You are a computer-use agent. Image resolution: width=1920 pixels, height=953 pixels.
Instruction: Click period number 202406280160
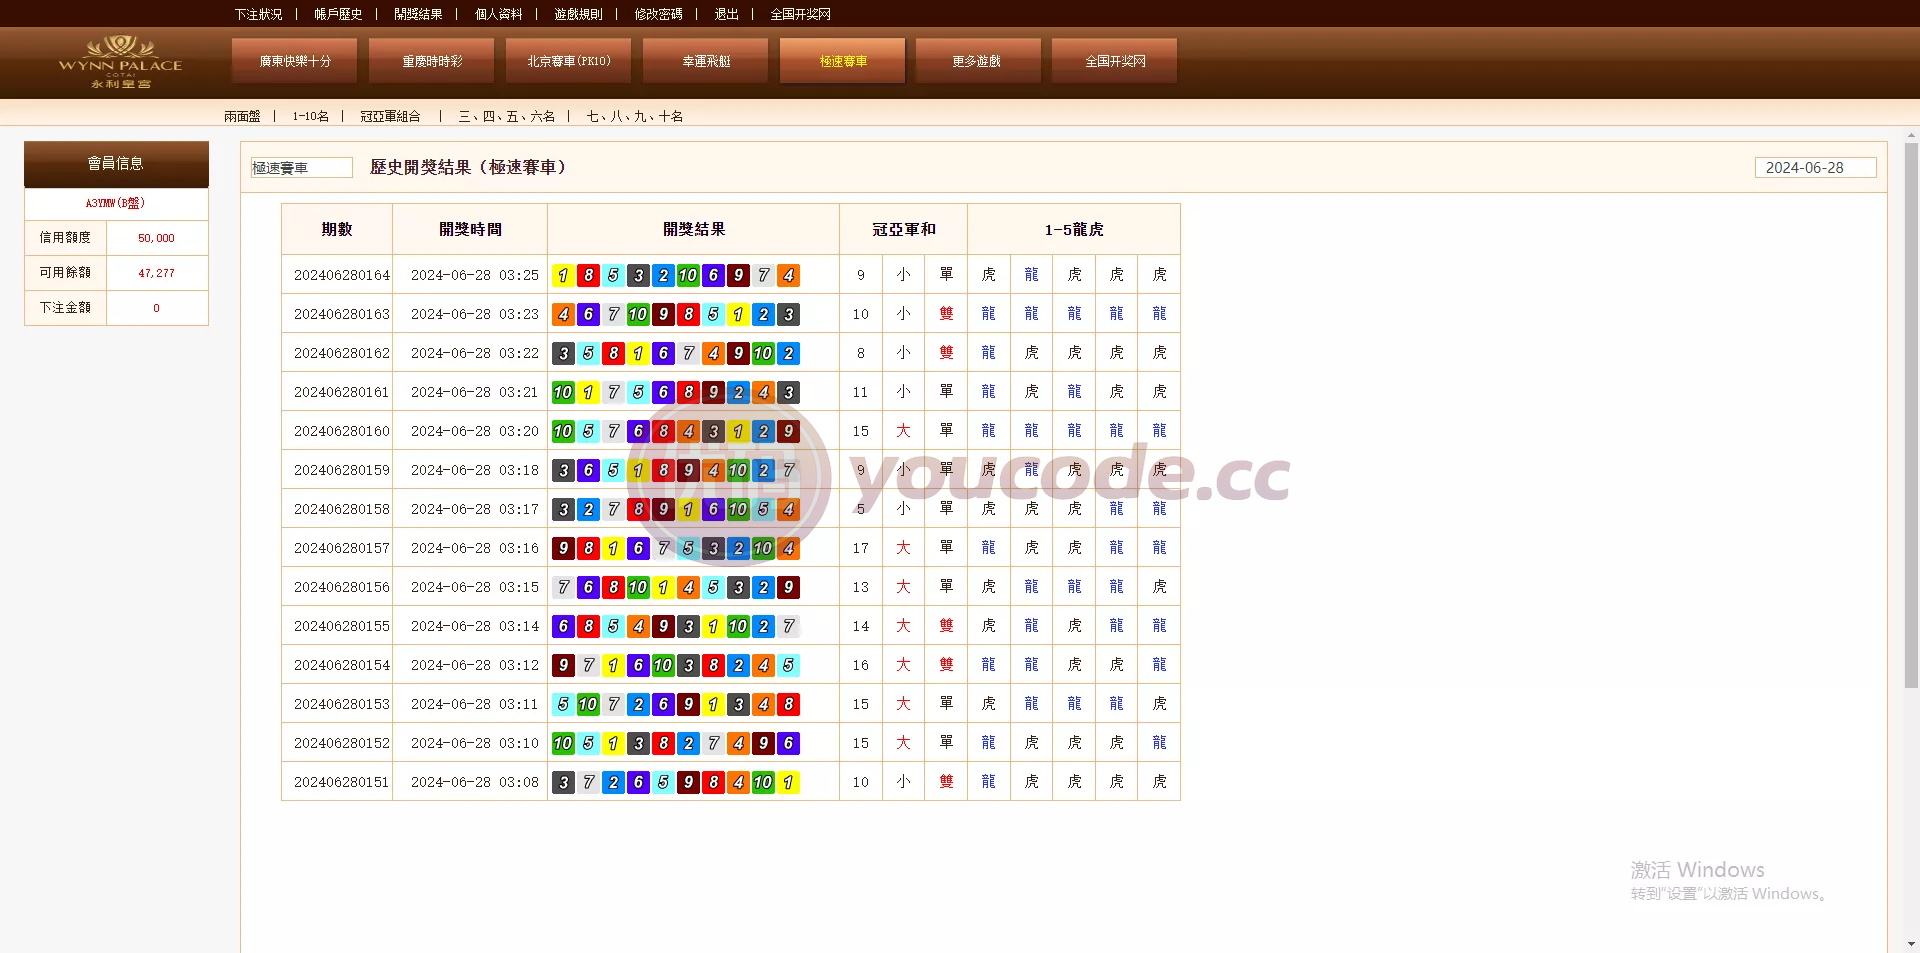[342, 431]
